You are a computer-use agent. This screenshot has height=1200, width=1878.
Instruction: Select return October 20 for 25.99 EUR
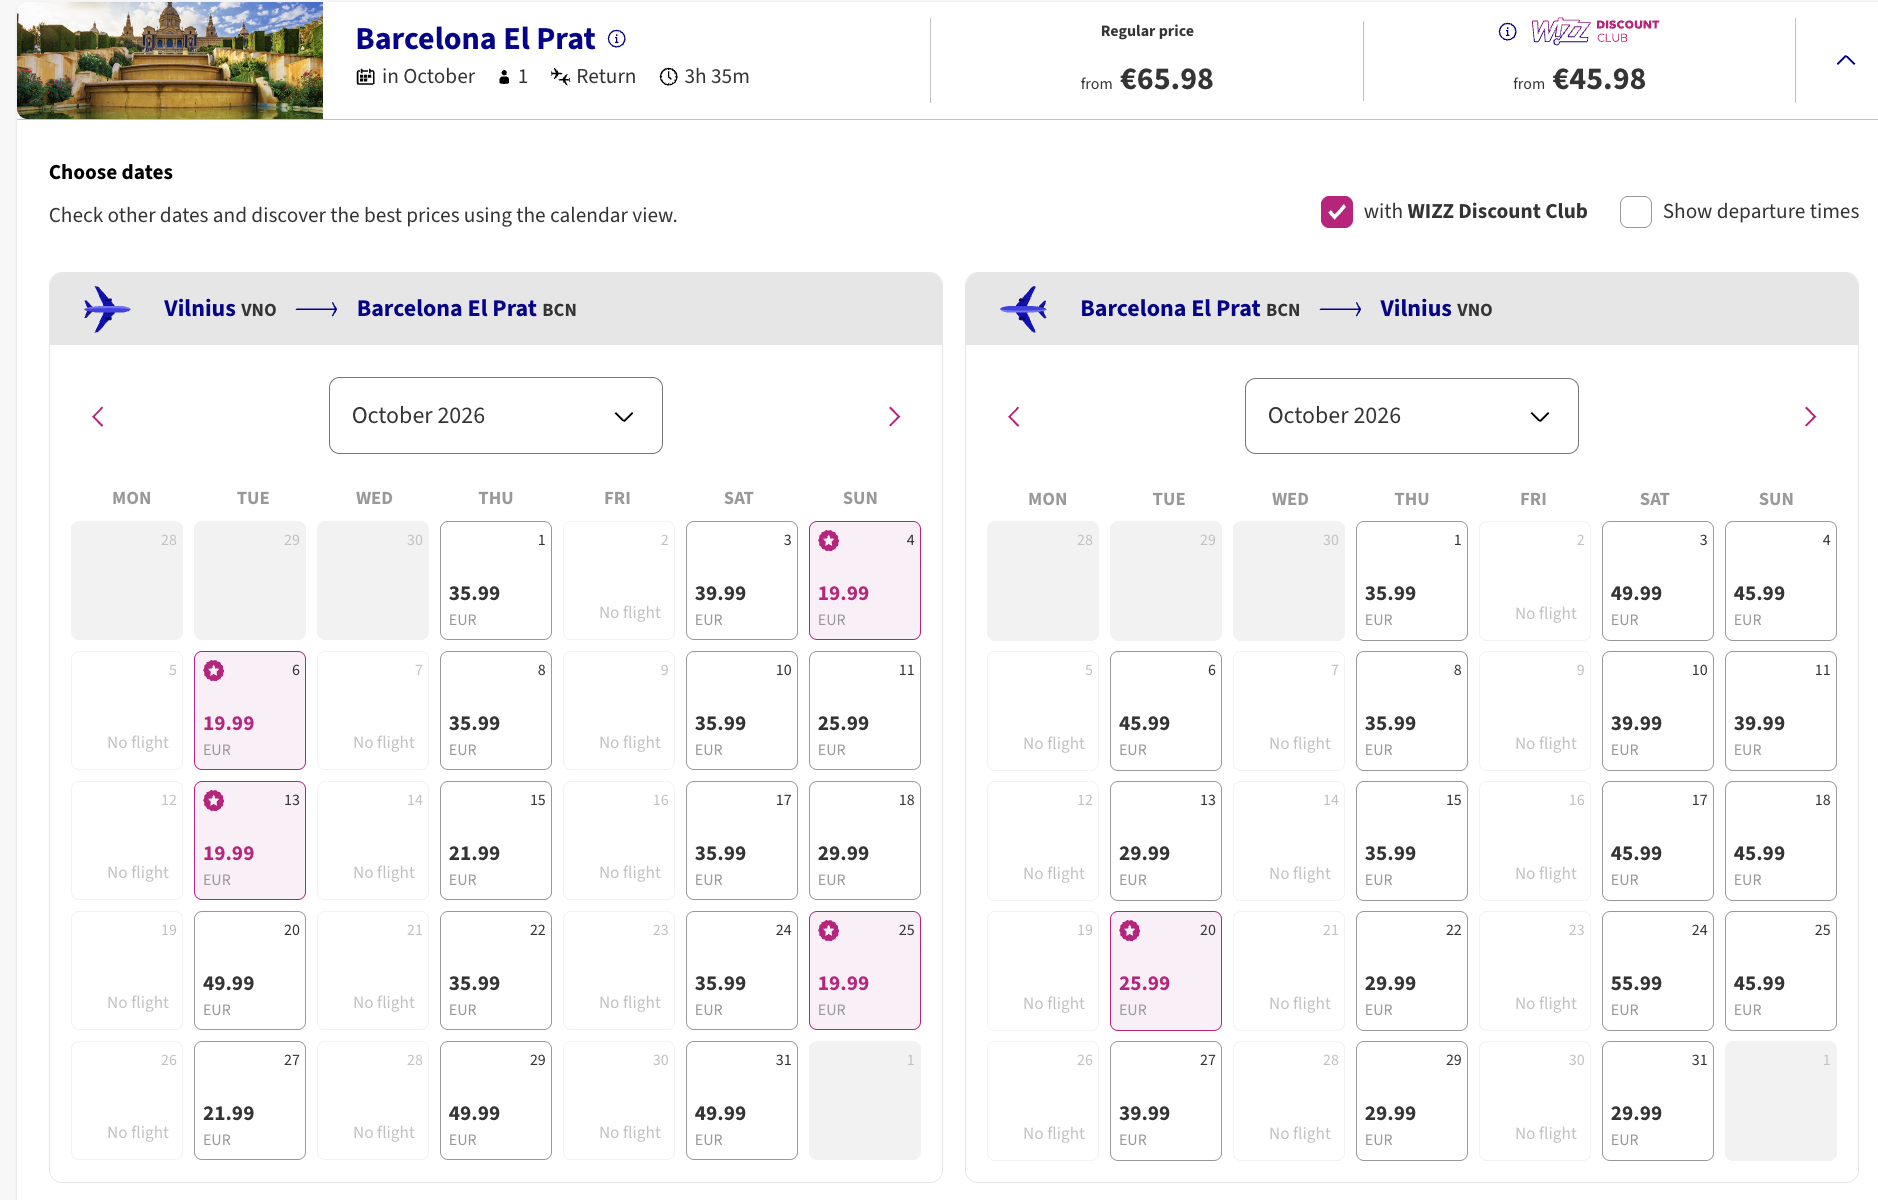[x=1166, y=971]
